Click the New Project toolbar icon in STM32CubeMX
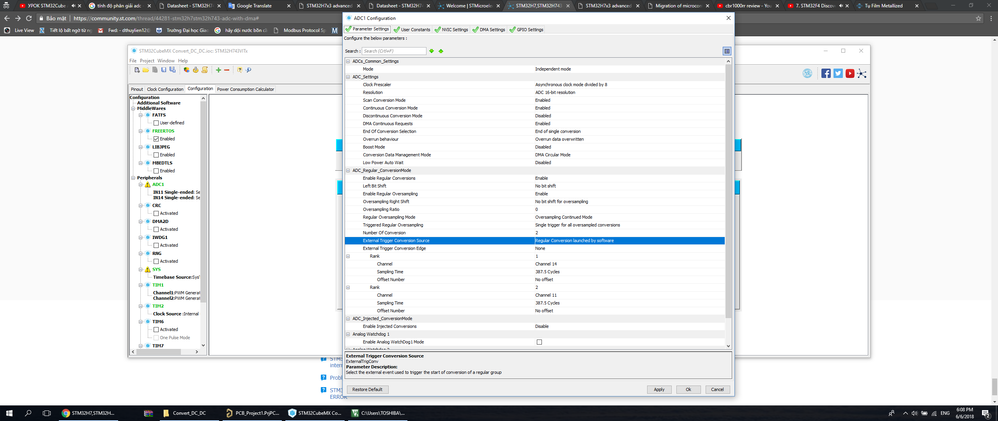 pyautogui.click(x=137, y=70)
